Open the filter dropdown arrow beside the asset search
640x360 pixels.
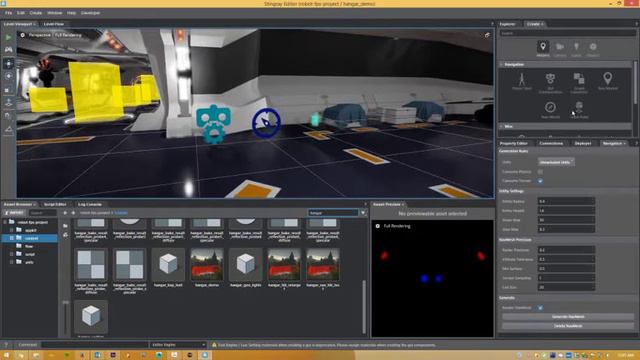coord(363,213)
